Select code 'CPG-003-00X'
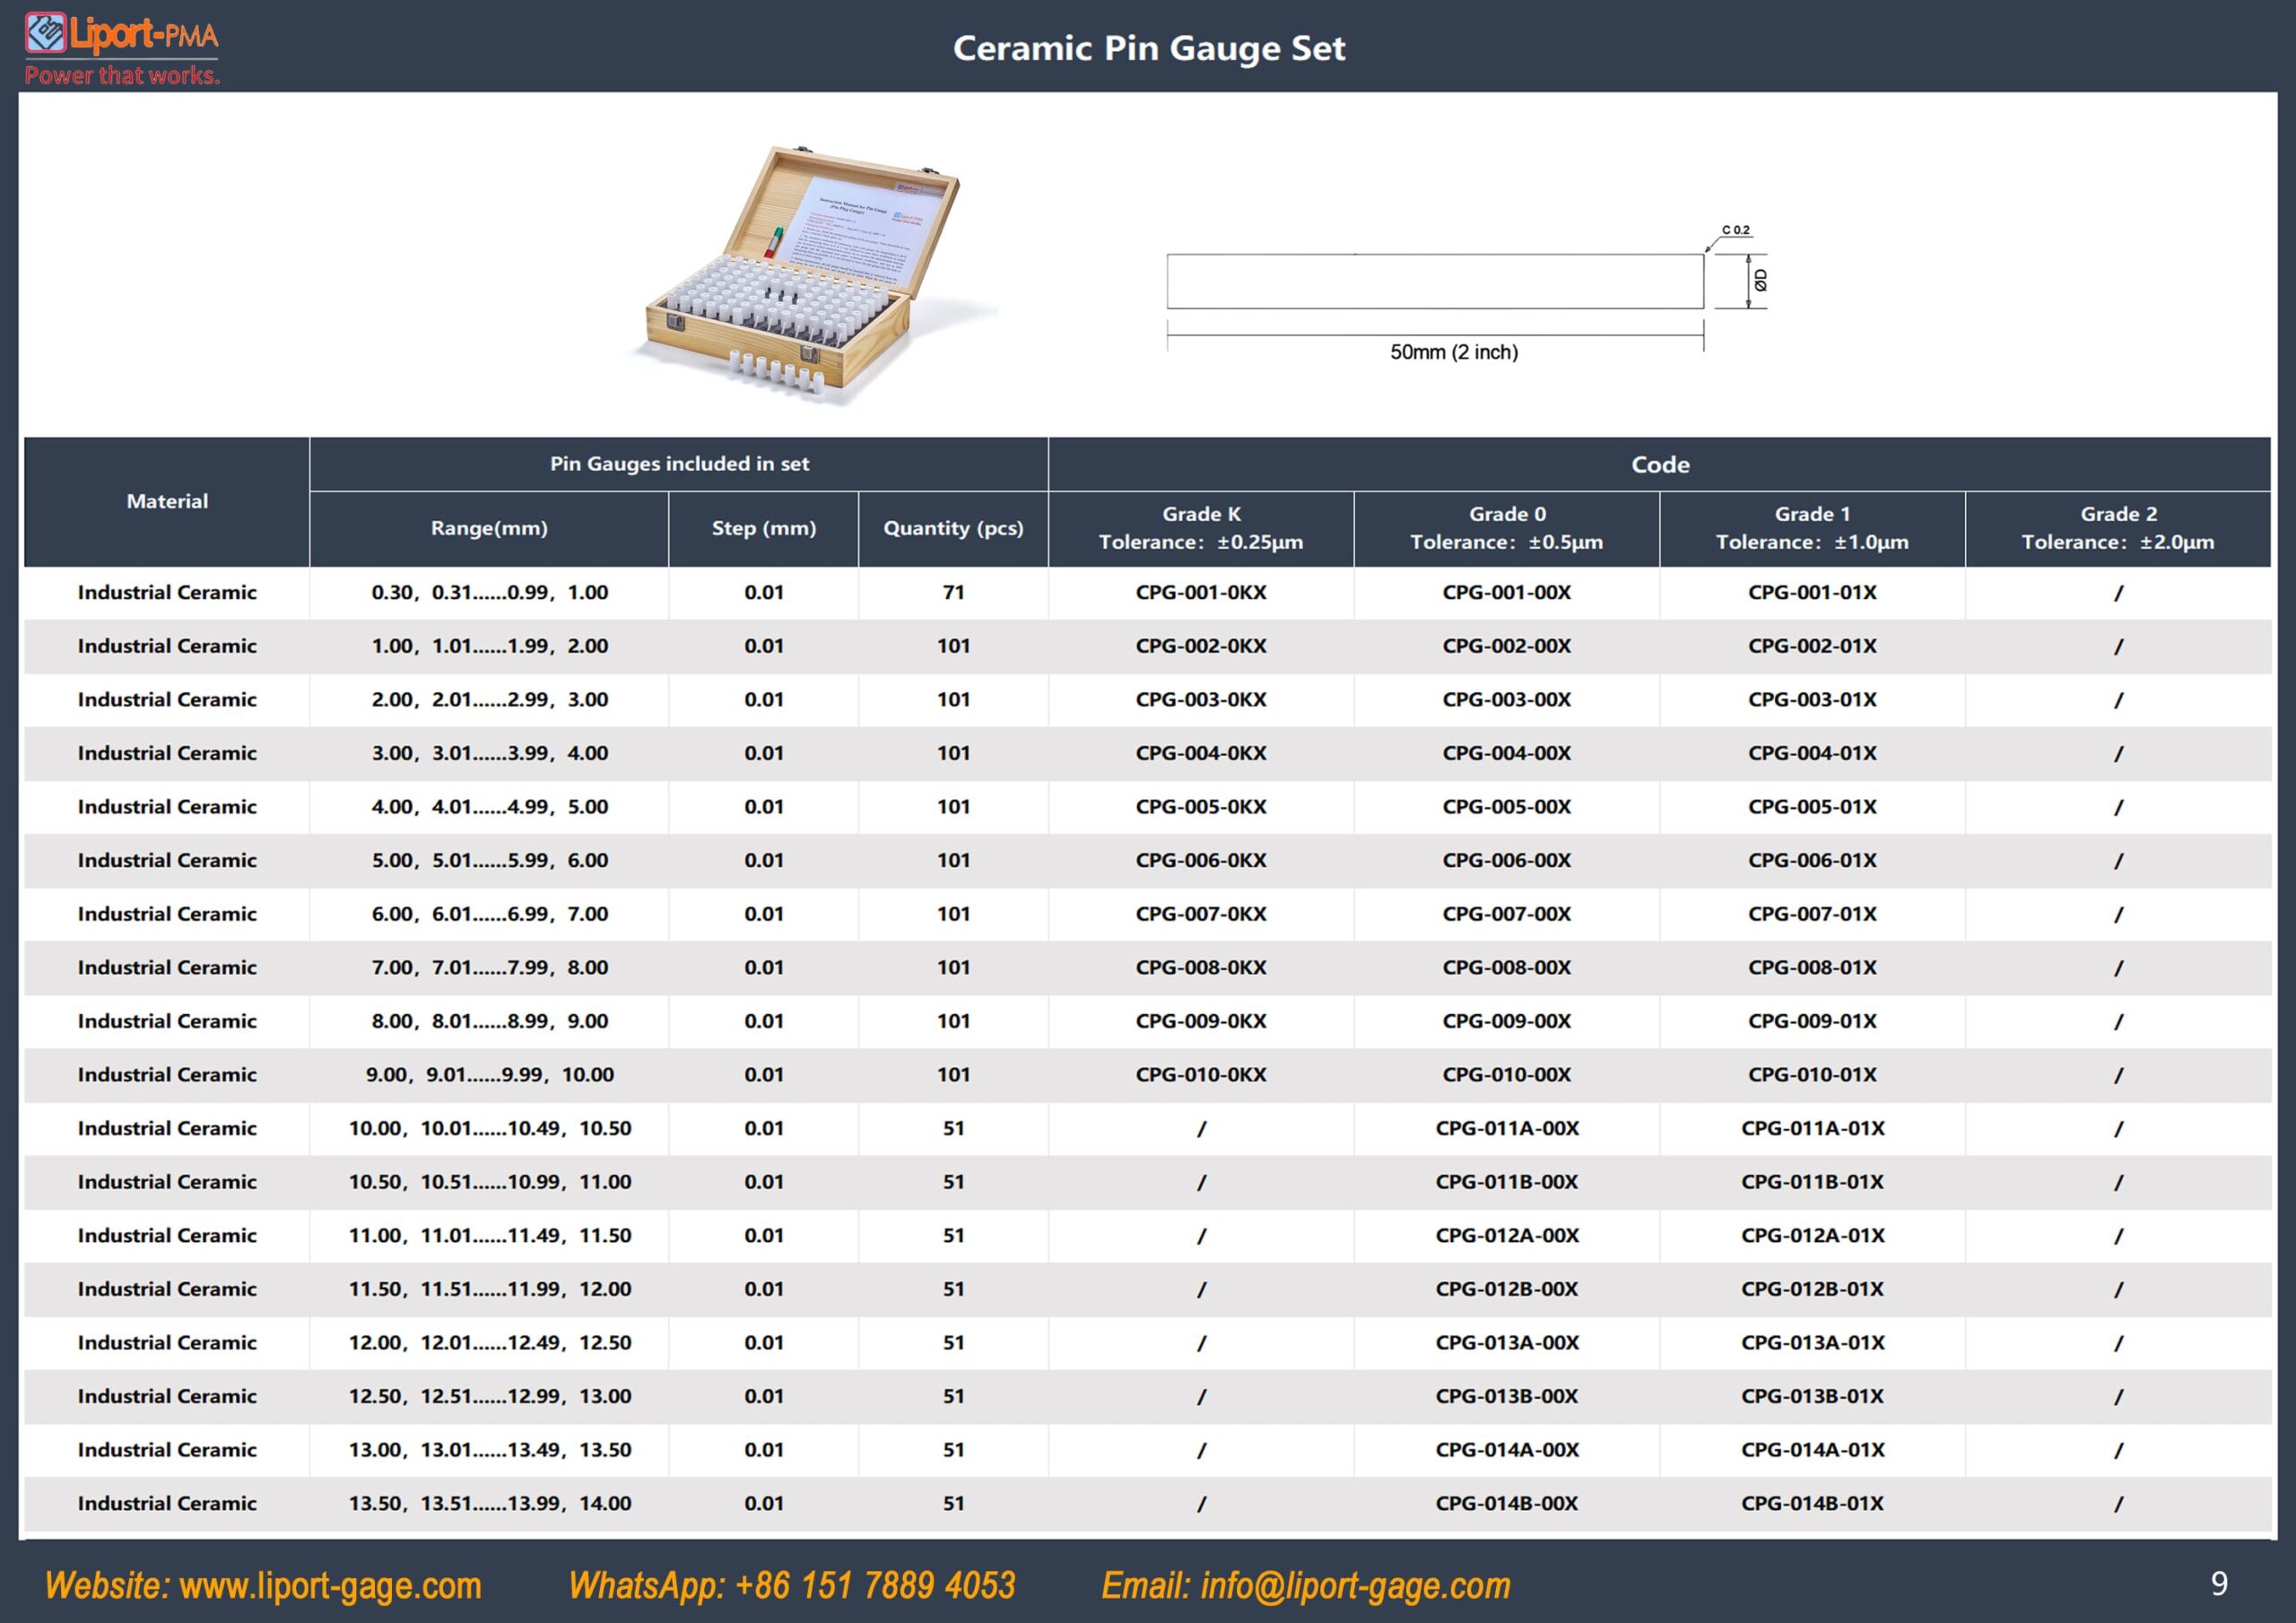The width and height of the screenshot is (2296, 1623). click(1507, 700)
